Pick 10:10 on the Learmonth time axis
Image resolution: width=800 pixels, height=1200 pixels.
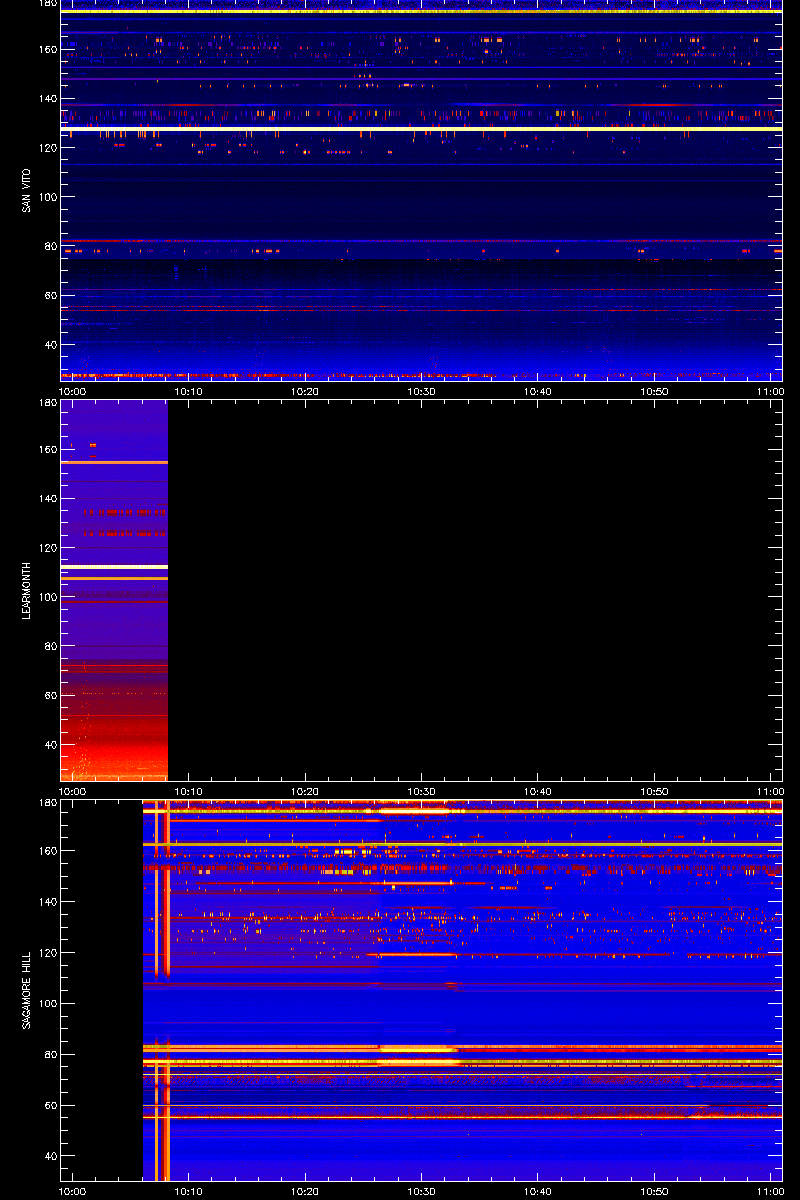(x=190, y=791)
